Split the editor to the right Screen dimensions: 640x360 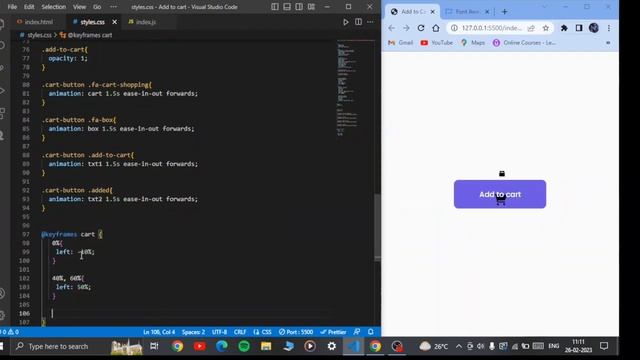pyautogui.click(x=358, y=22)
